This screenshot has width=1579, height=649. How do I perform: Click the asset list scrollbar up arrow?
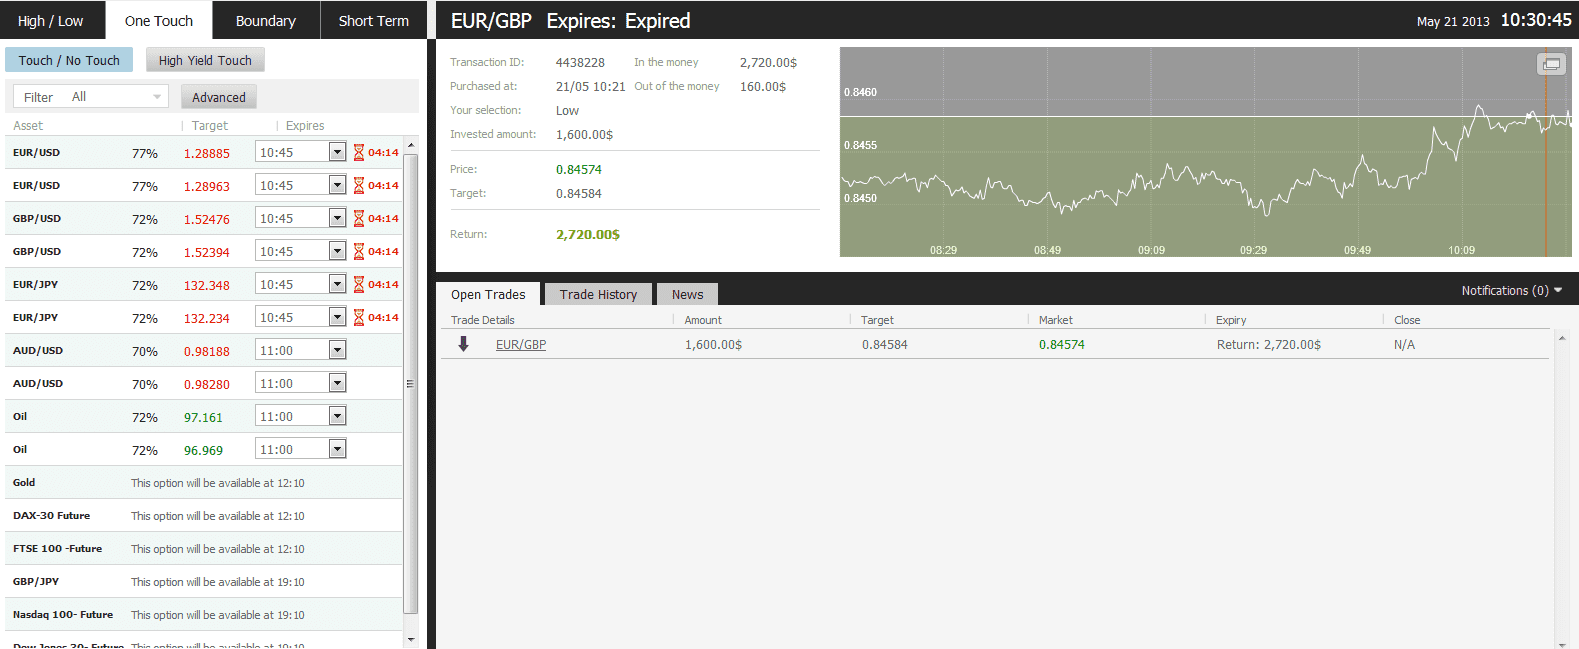[x=410, y=146]
